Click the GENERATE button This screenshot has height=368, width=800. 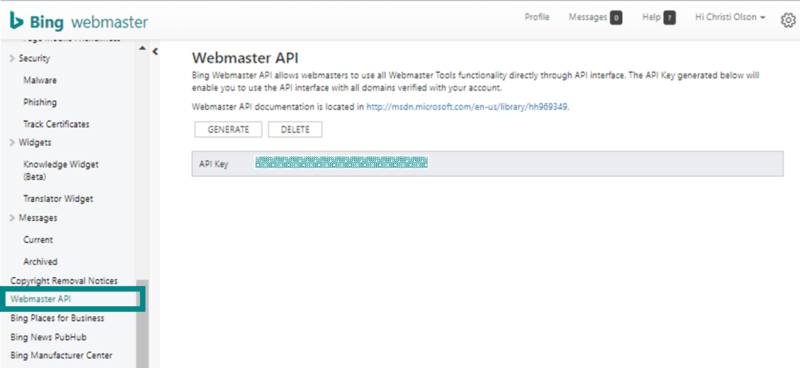[x=228, y=130]
